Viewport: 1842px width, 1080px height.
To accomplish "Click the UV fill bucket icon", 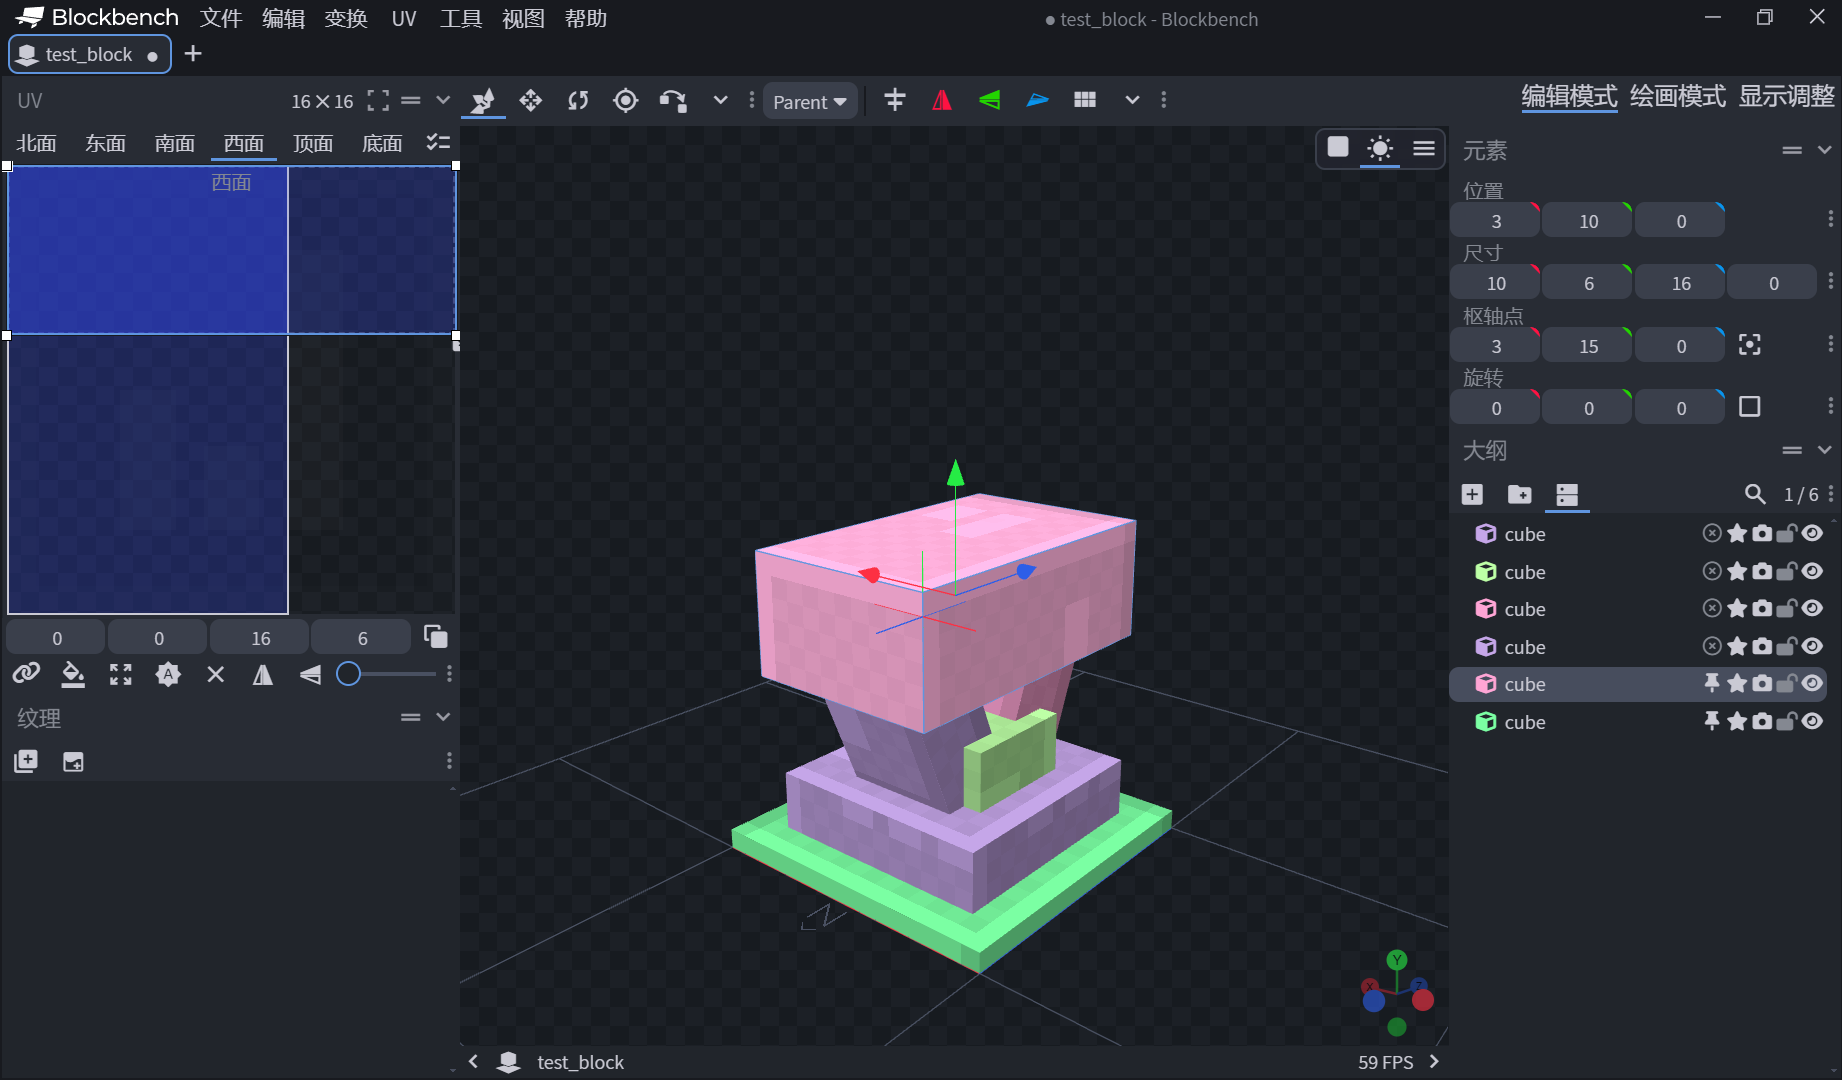I will click(x=73, y=675).
